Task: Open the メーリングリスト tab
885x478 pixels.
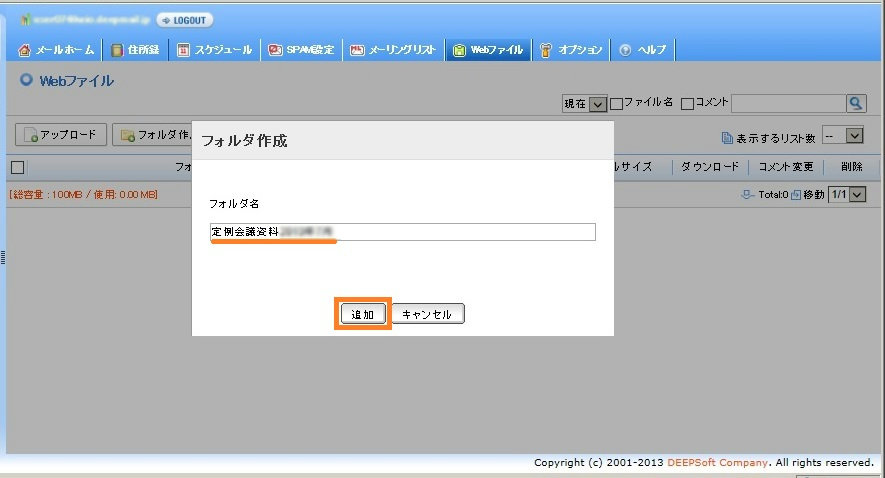Action: pyautogui.click(x=393, y=49)
